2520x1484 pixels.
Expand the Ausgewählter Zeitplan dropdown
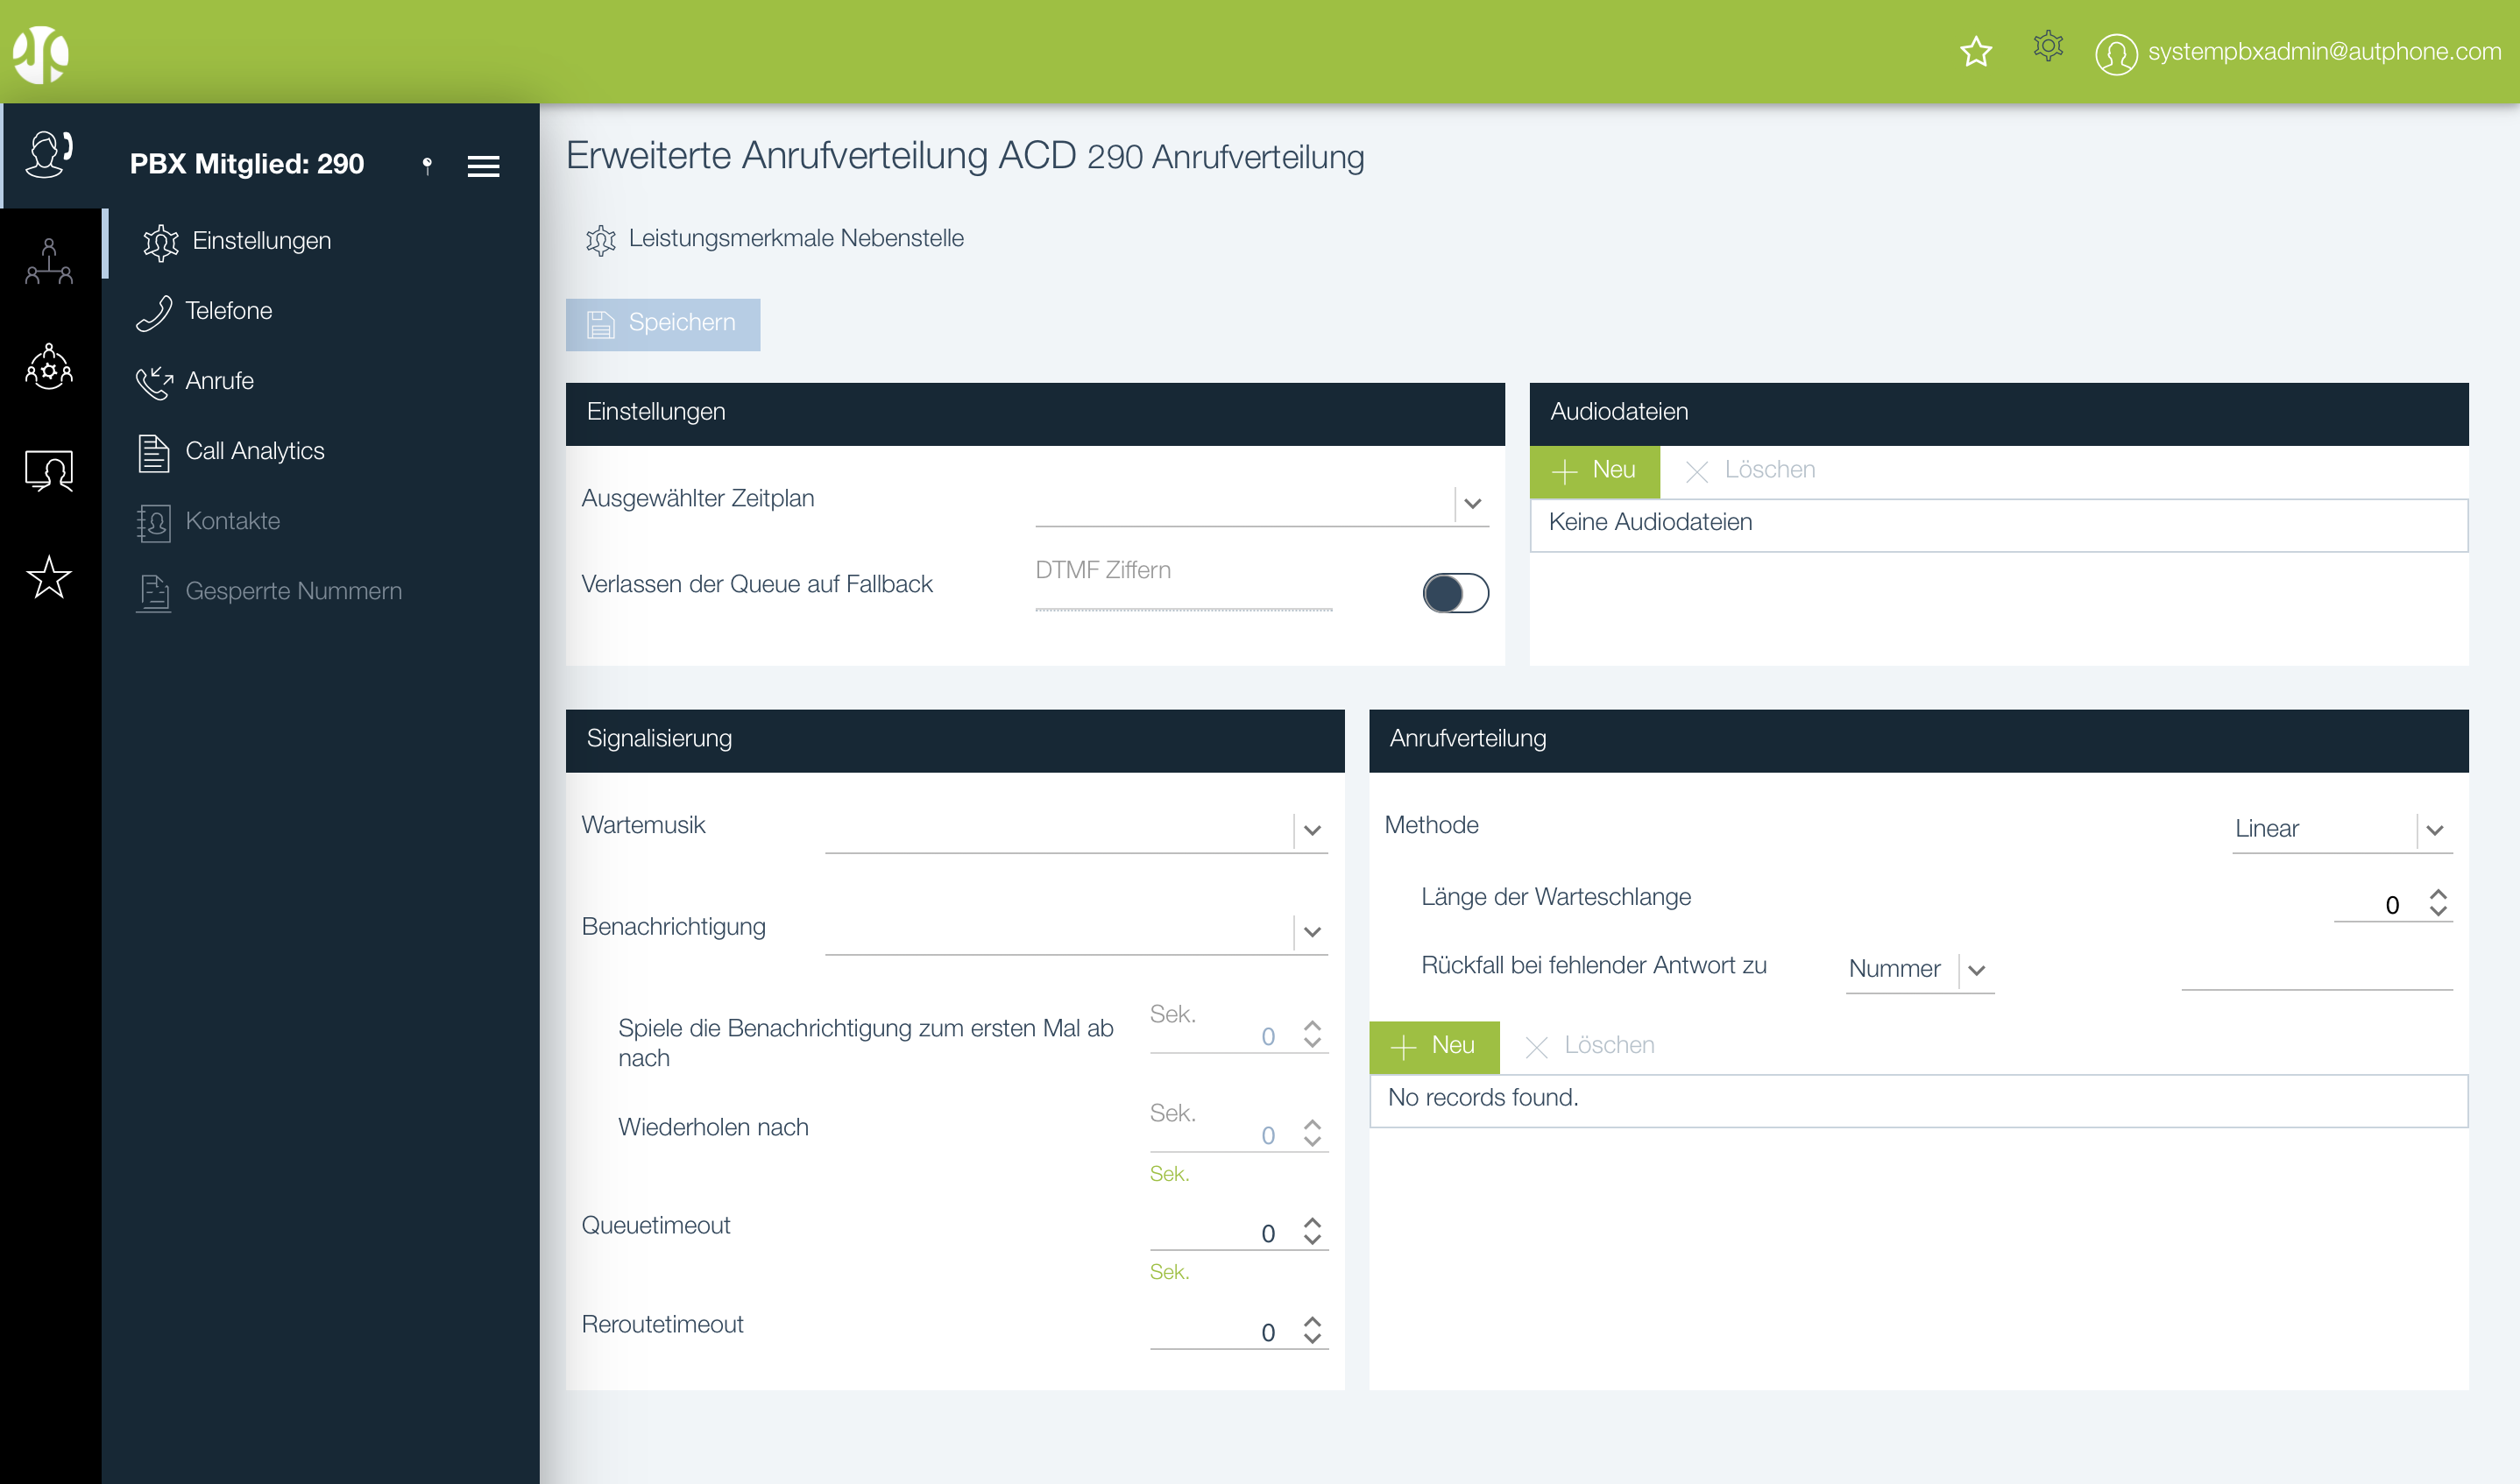click(x=1472, y=503)
